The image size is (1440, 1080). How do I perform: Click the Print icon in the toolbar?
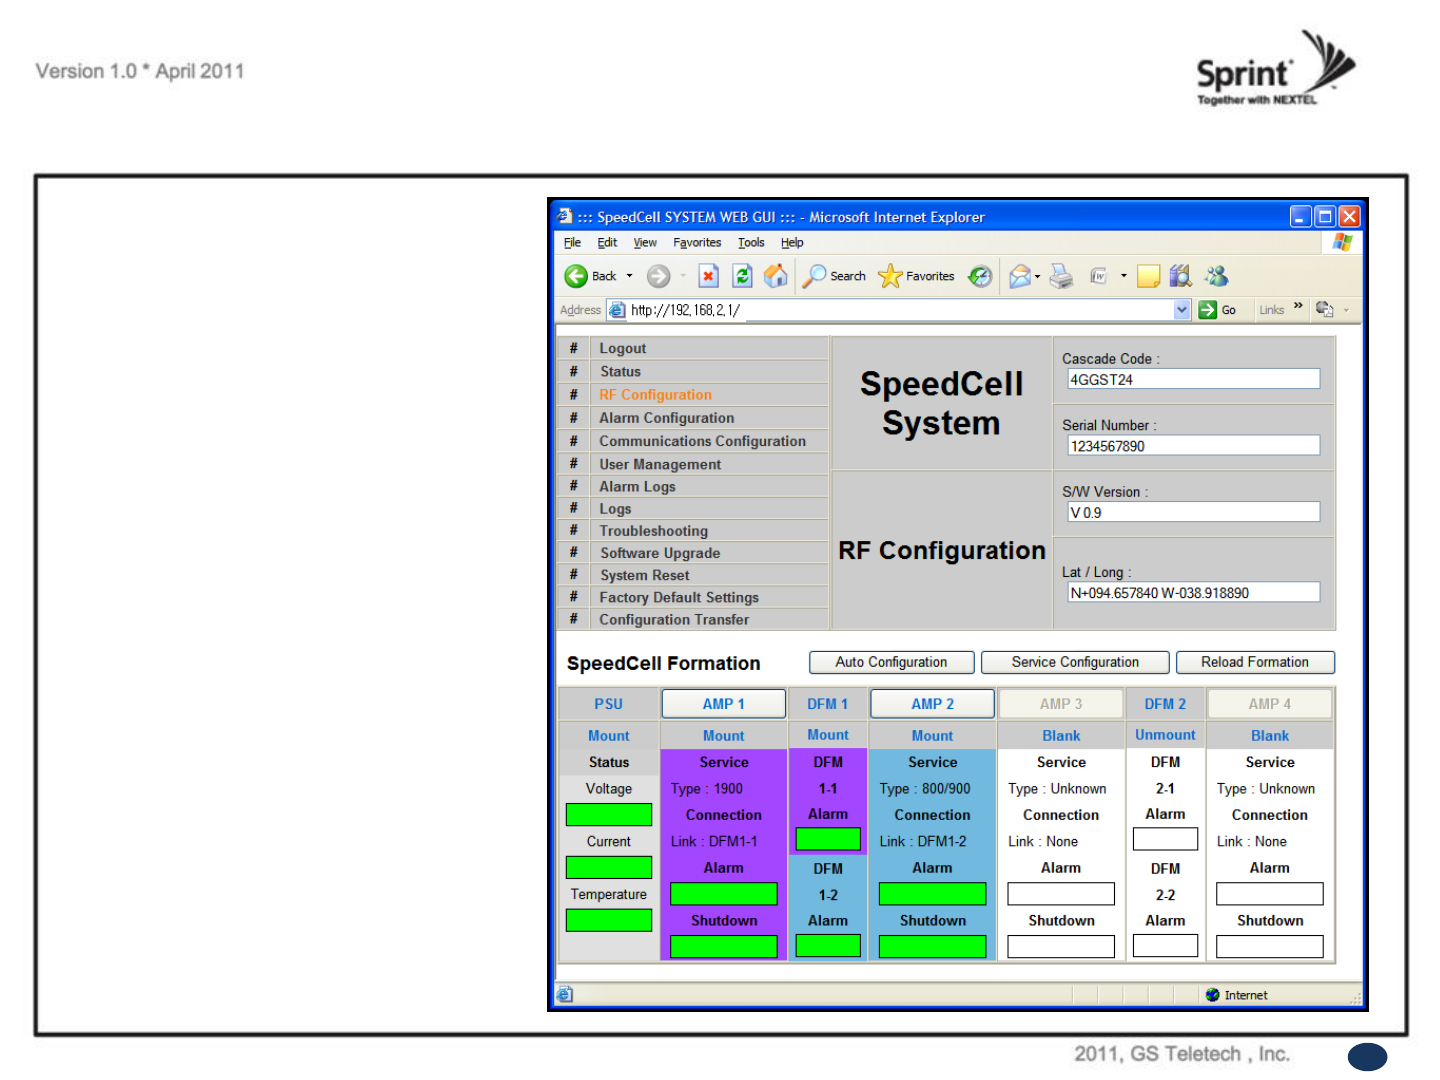[x=1061, y=276]
